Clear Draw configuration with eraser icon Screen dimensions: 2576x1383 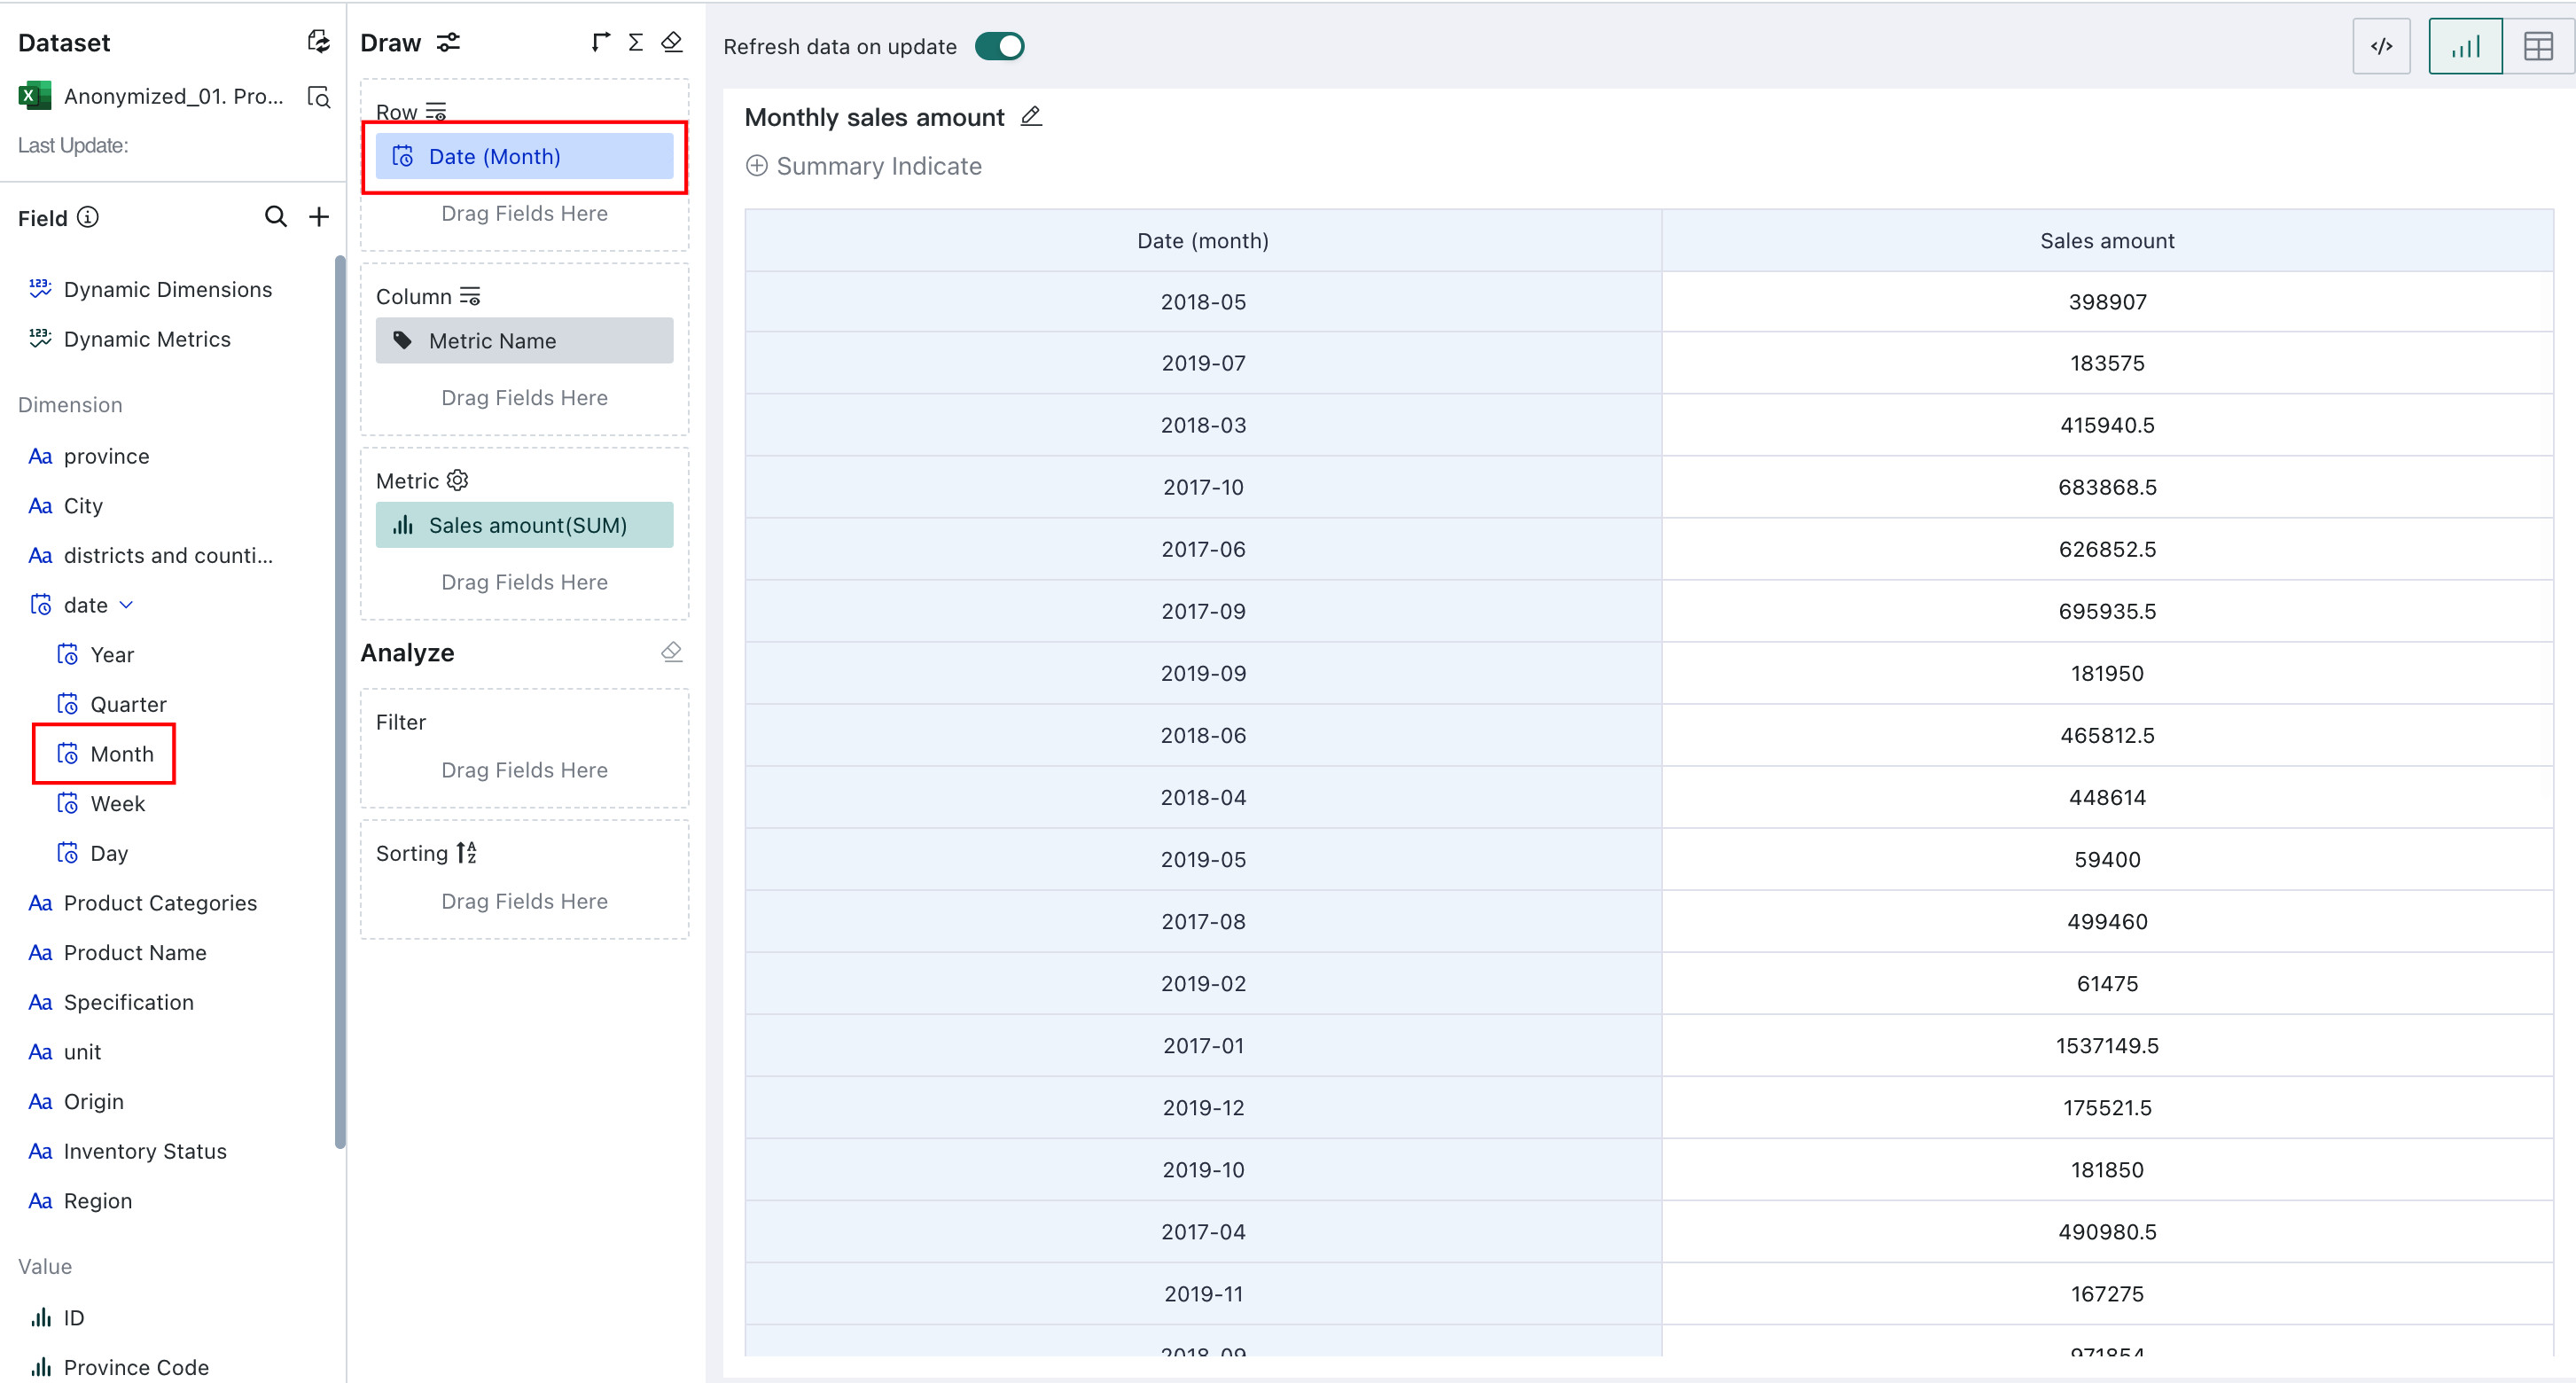click(672, 42)
